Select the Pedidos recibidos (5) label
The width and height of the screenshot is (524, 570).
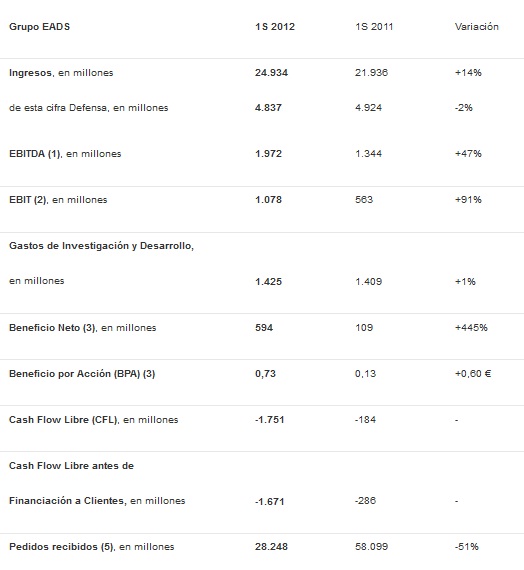click(x=92, y=547)
